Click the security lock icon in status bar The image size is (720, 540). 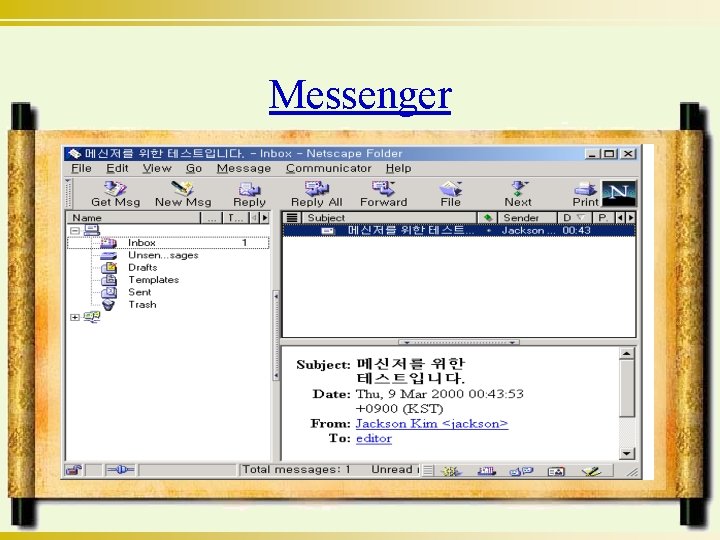[73, 470]
